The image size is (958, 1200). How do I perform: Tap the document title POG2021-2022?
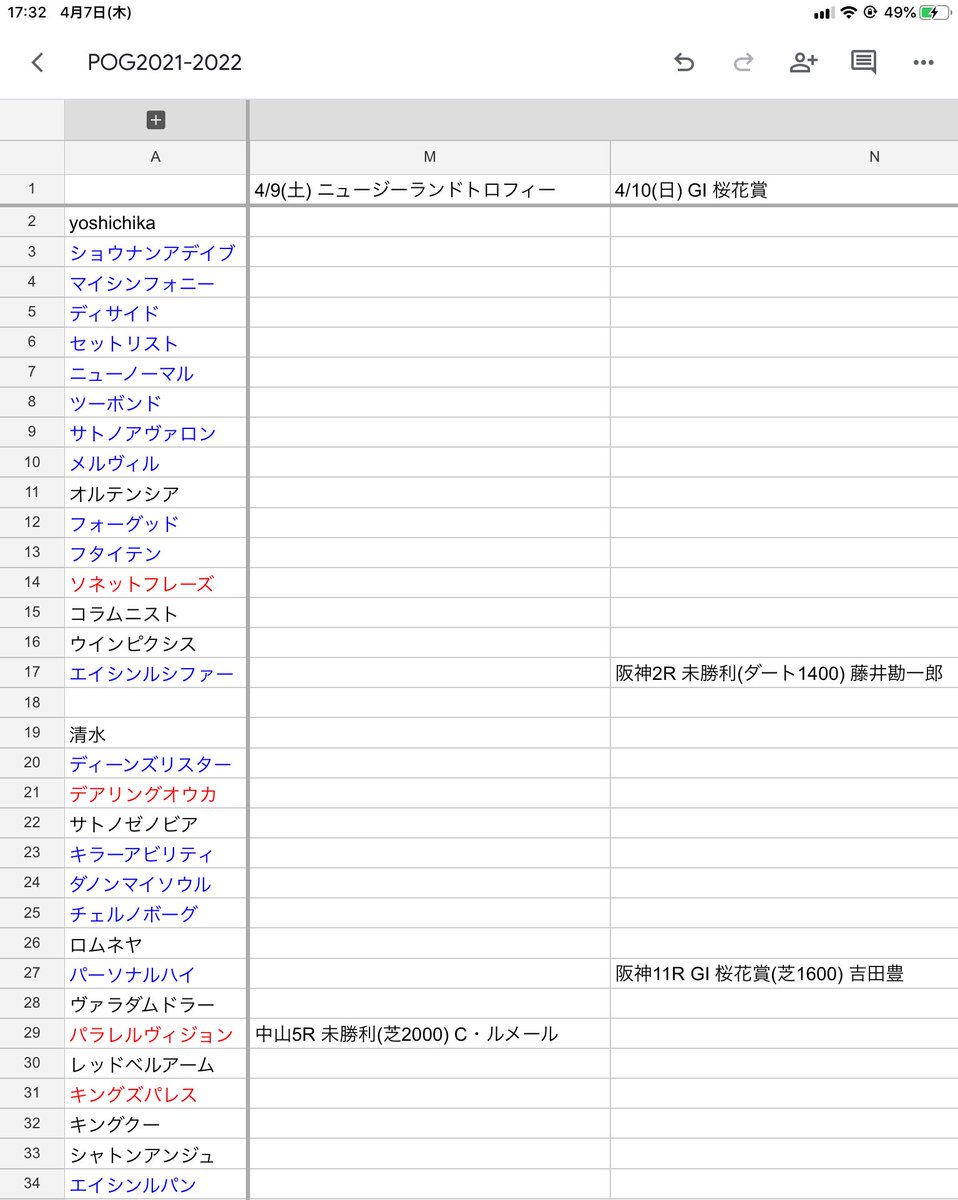[165, 63]
